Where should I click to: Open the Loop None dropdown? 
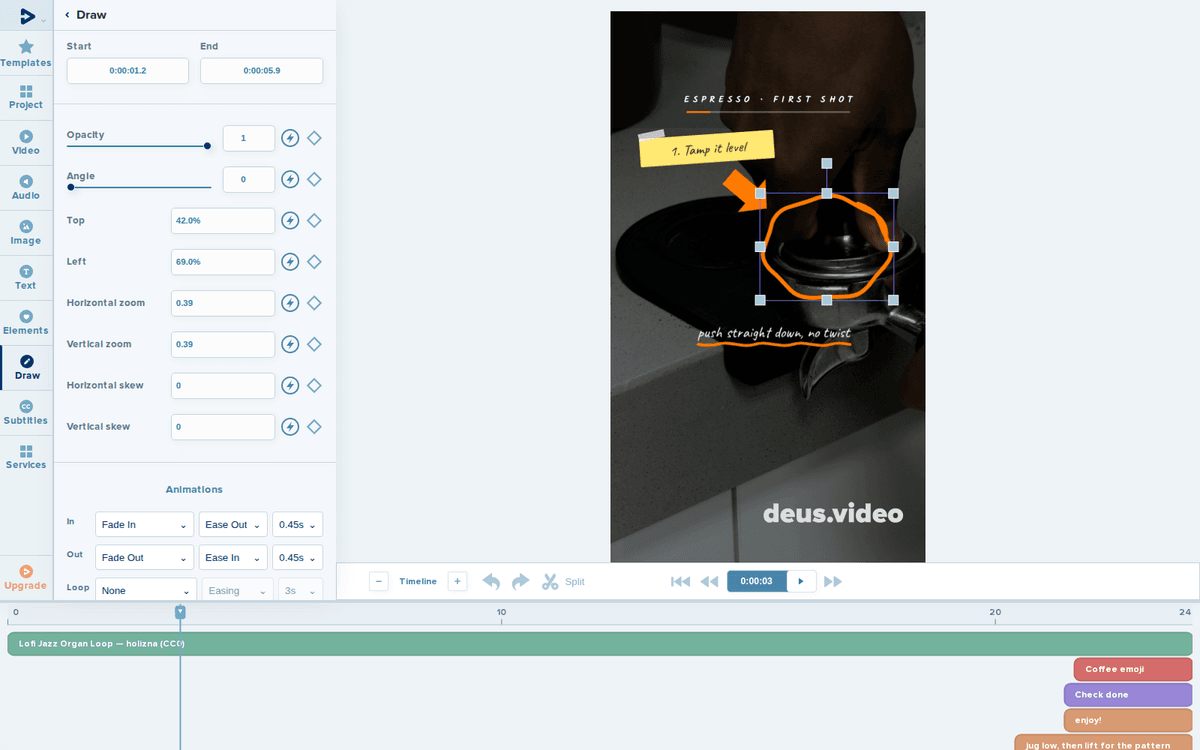pyautogui.click(x=145, y=590)
